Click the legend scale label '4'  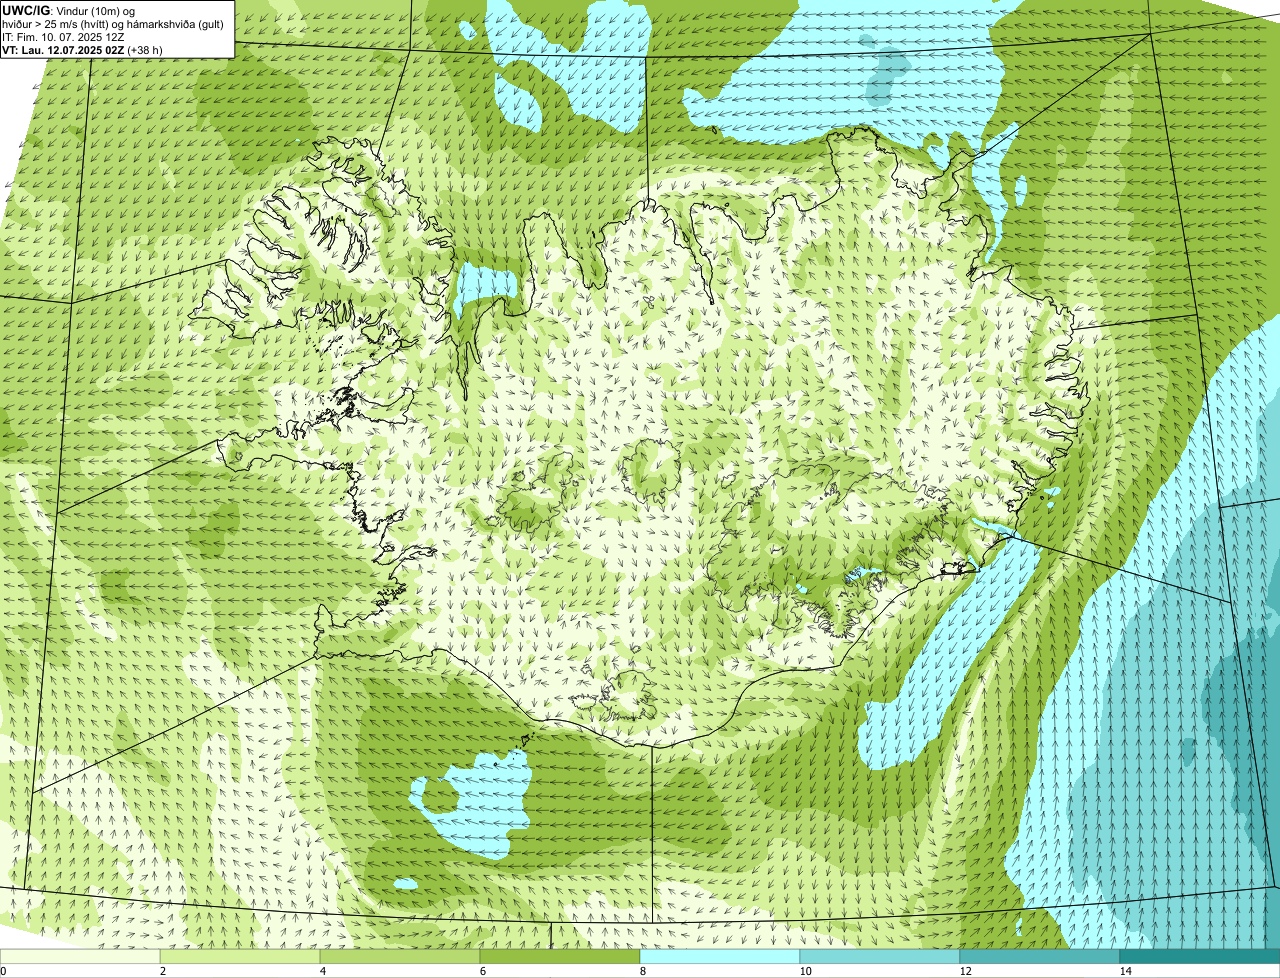tap(322, 971)
